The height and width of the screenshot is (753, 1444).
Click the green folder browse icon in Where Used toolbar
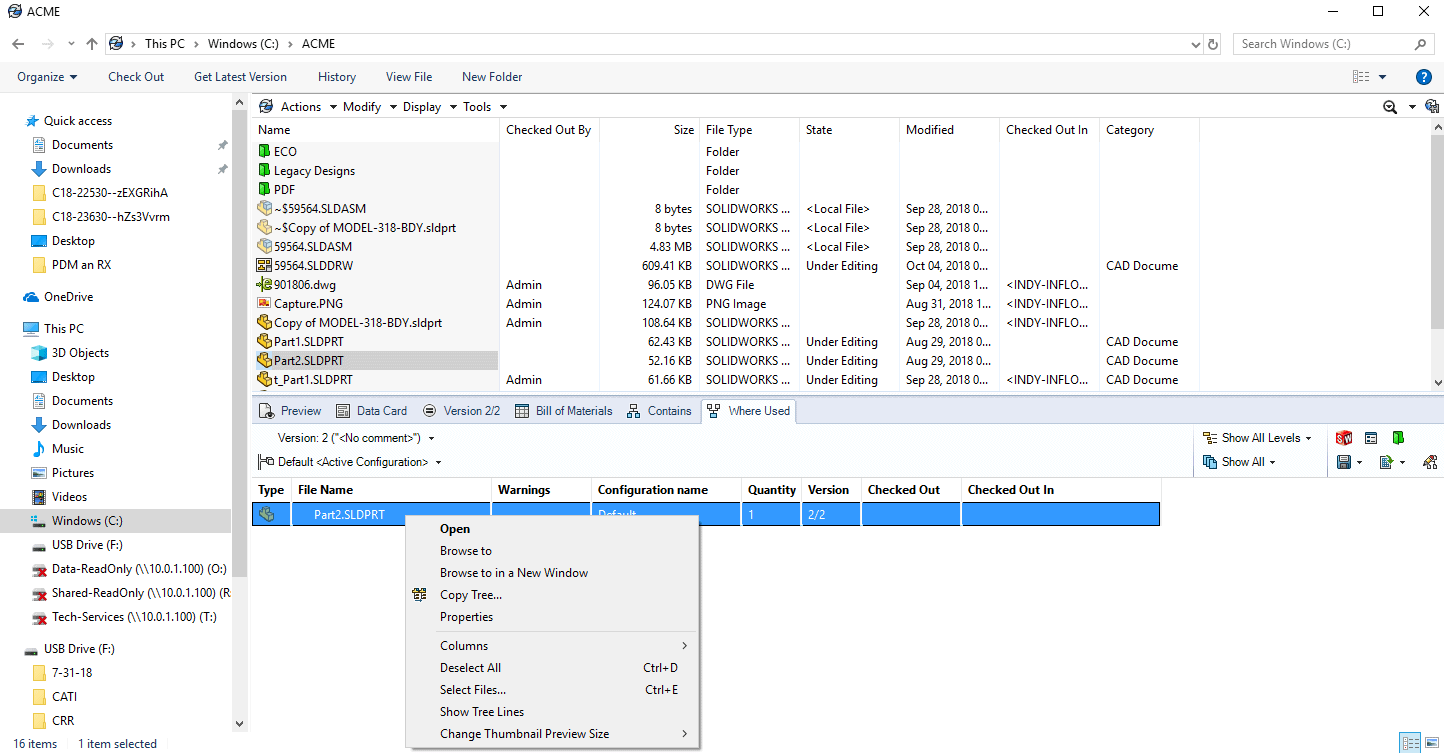point(1398,438)
